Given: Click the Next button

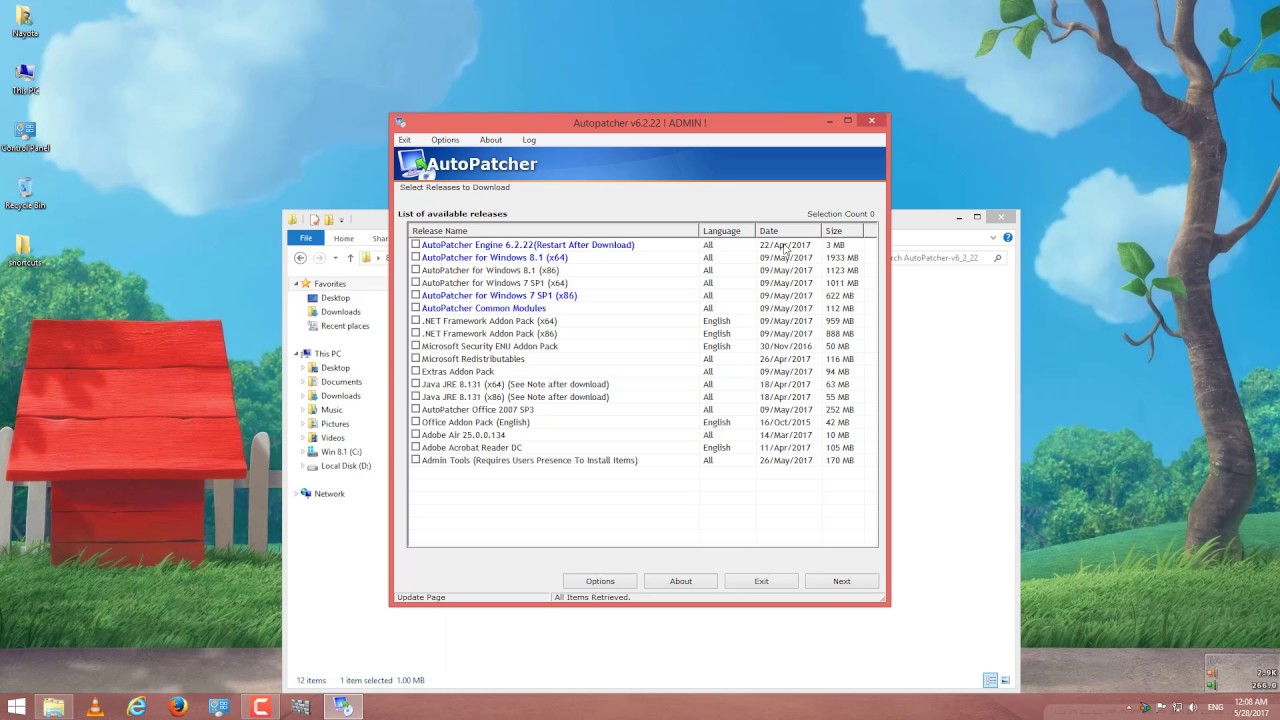Looking at the screenshot, I should [842, 581].
